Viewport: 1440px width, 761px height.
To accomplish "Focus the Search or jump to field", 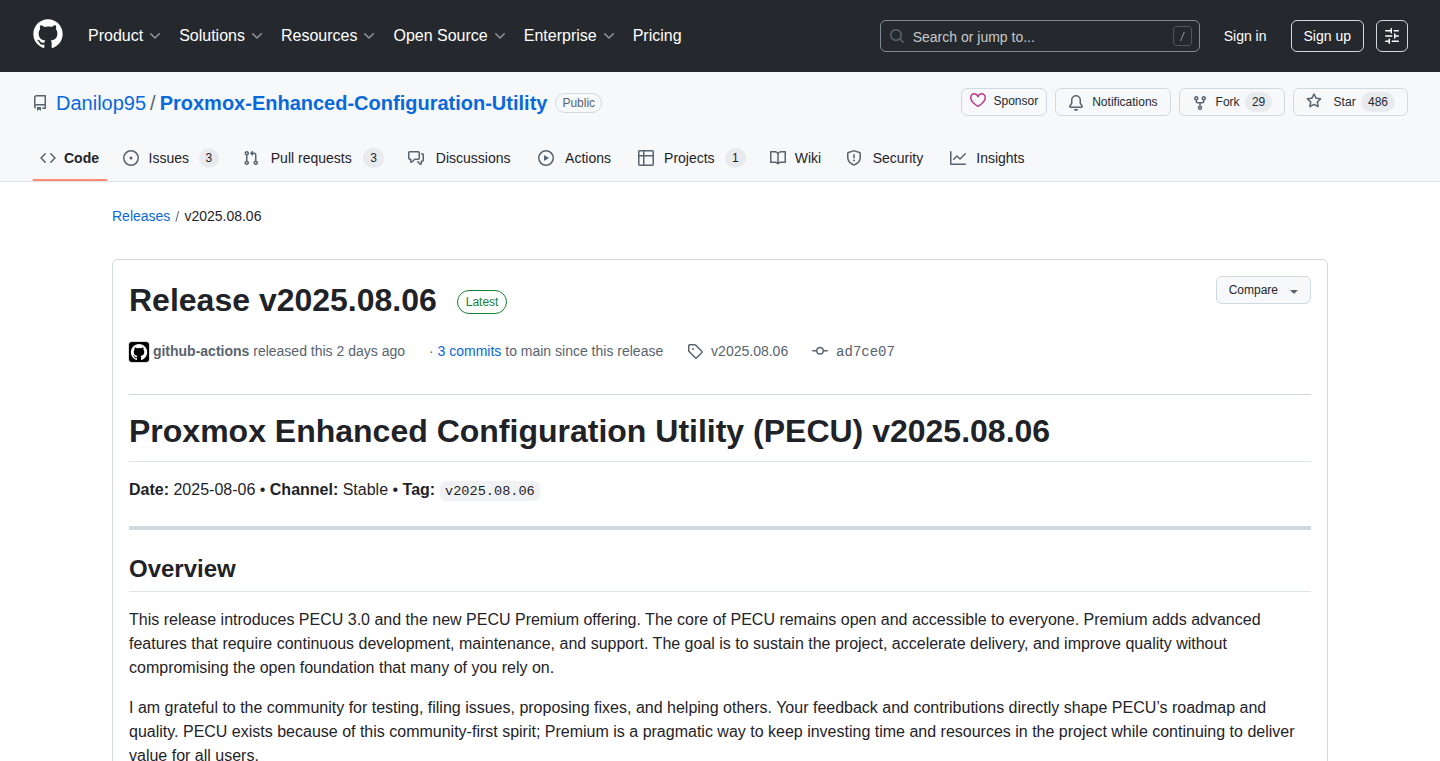I will [1040, 36].
